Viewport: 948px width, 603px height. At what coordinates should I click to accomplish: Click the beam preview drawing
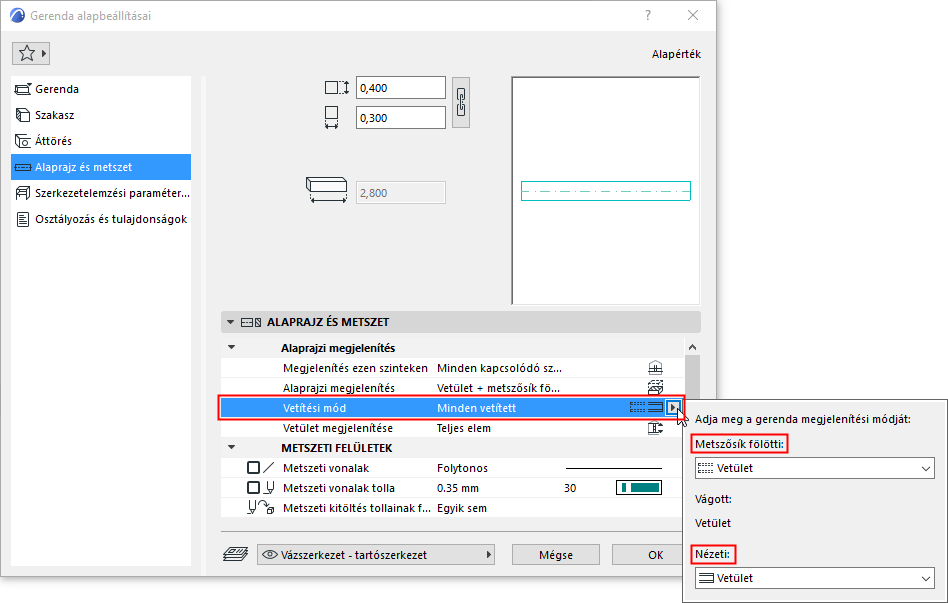[606, 191]
